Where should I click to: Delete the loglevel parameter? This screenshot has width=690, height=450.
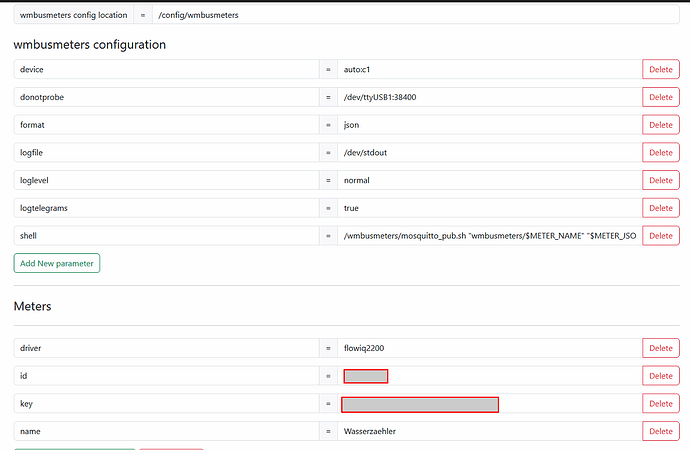[x=661, y=180]
